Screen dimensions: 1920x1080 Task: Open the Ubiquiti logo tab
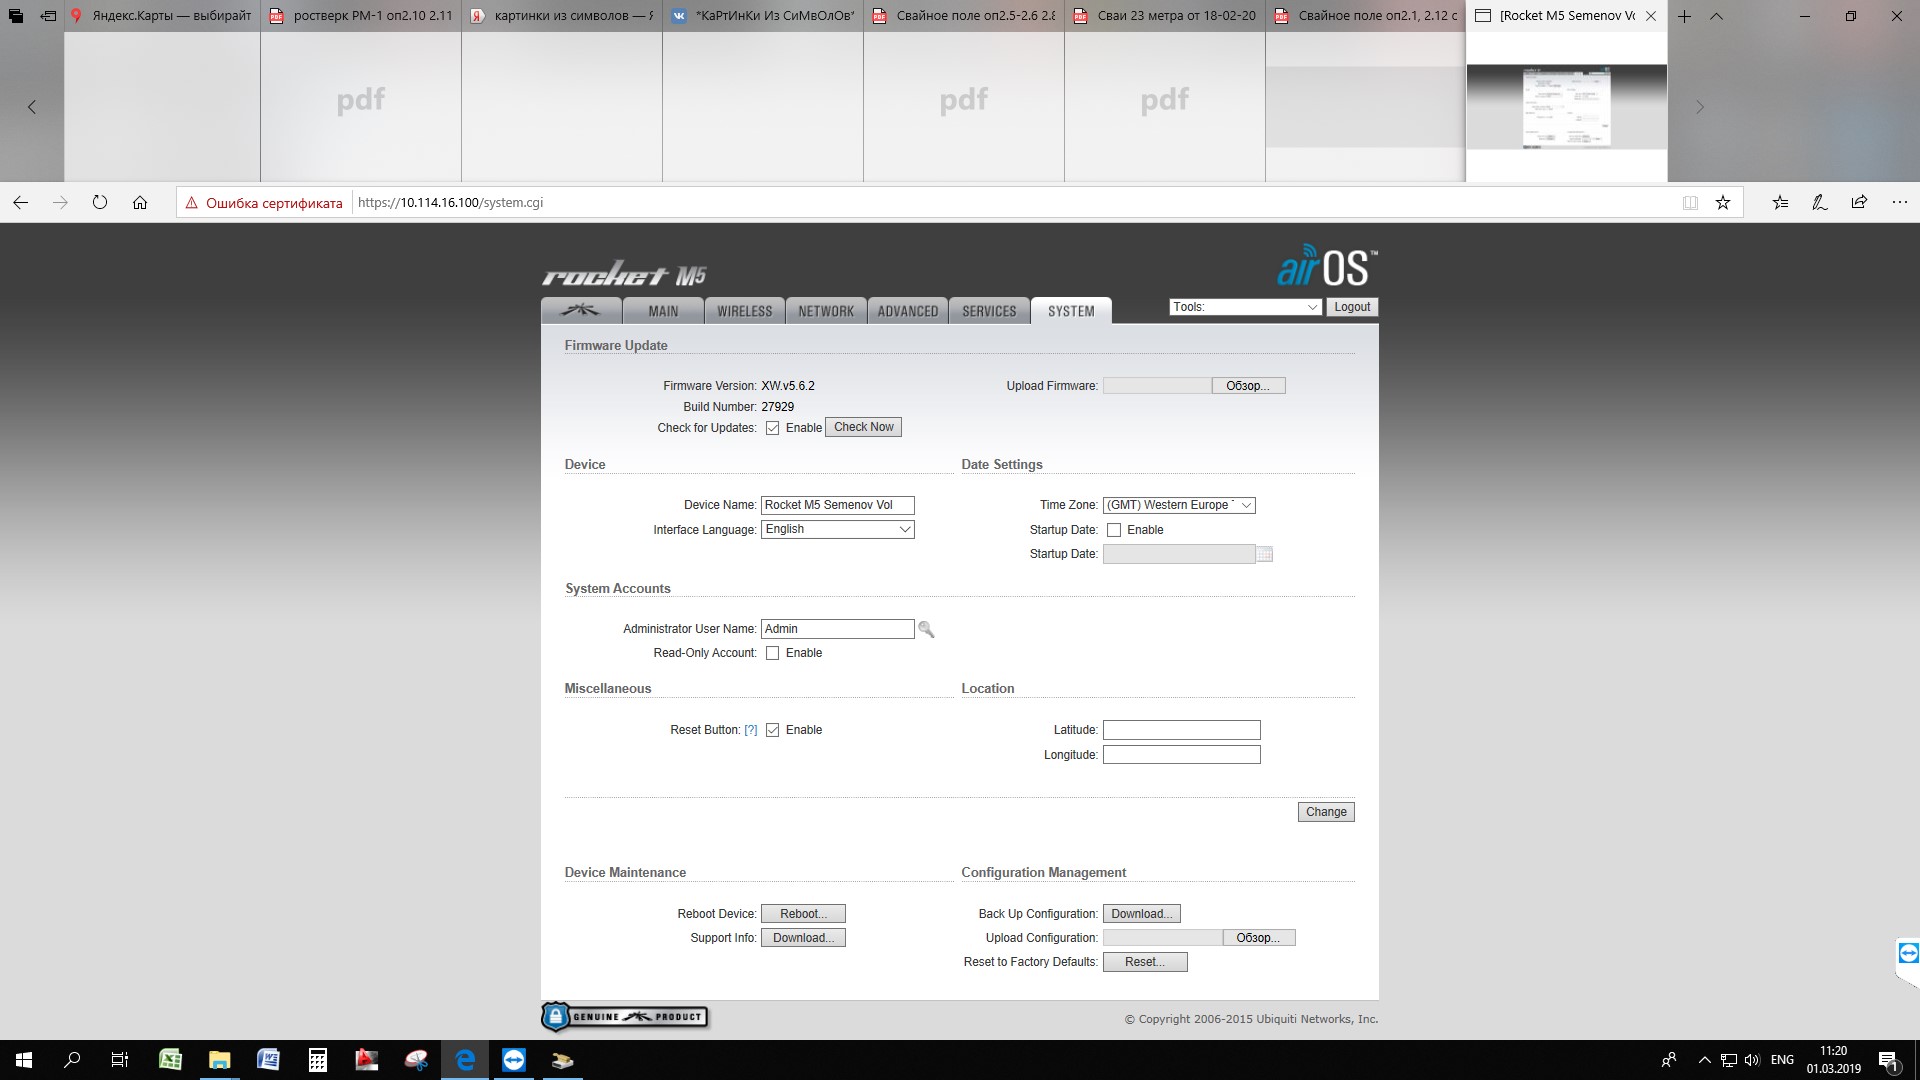581,311
